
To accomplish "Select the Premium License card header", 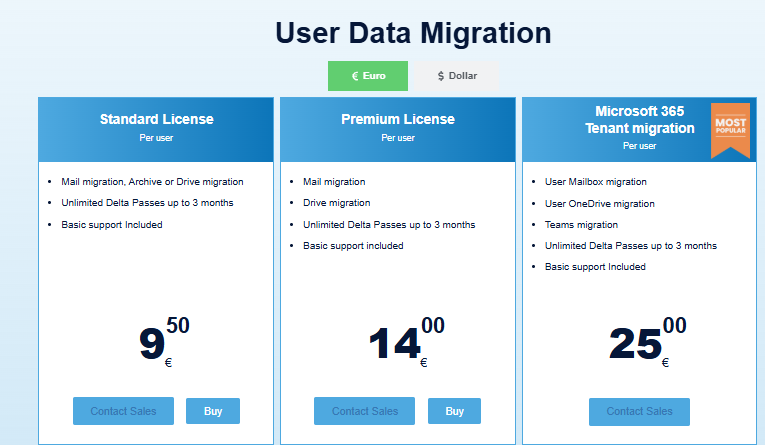I will pyautogui.click(x=398, y=130).
